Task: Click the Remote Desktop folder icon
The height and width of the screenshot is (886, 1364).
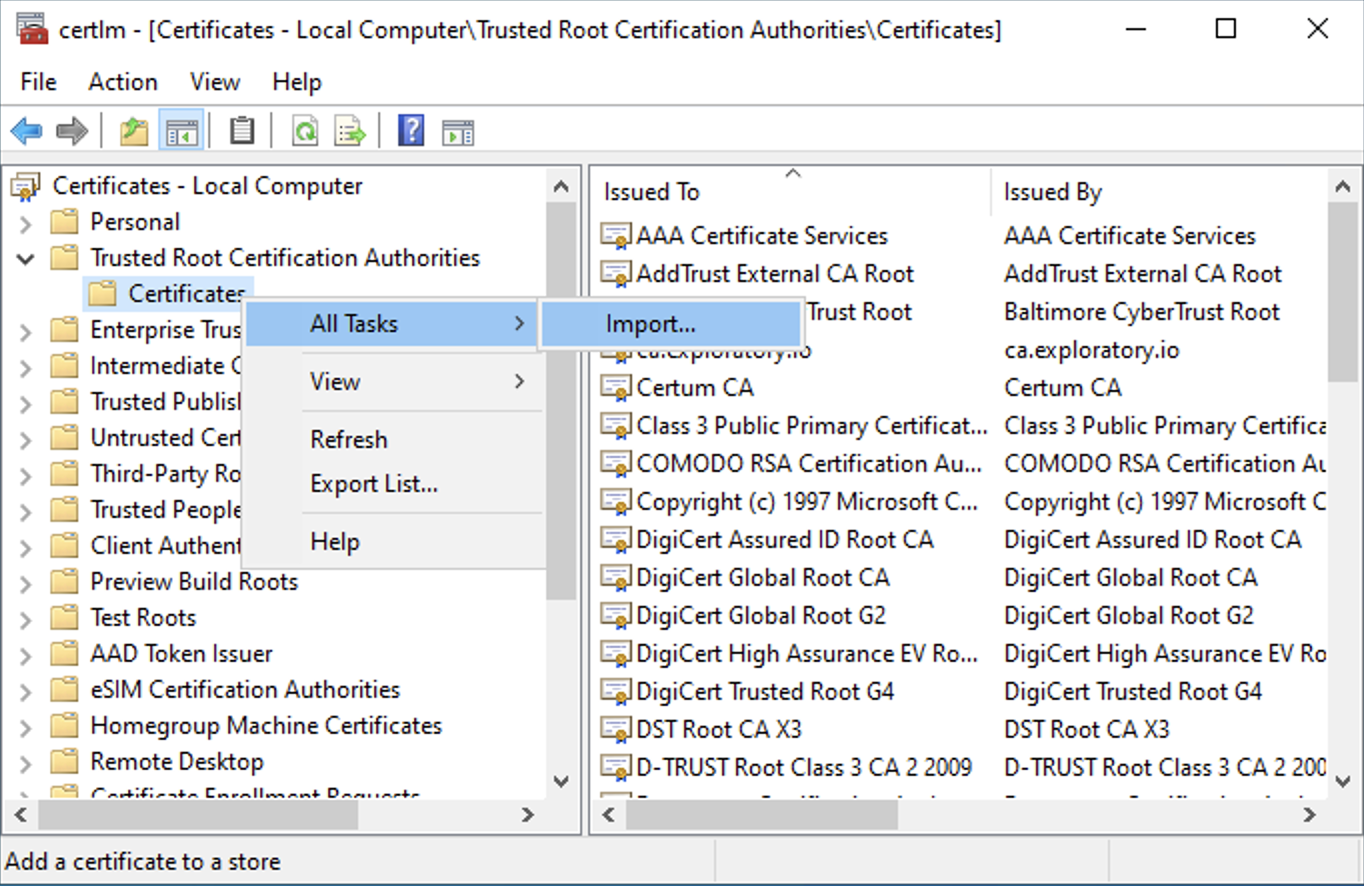Action: [x=65, y=761]
